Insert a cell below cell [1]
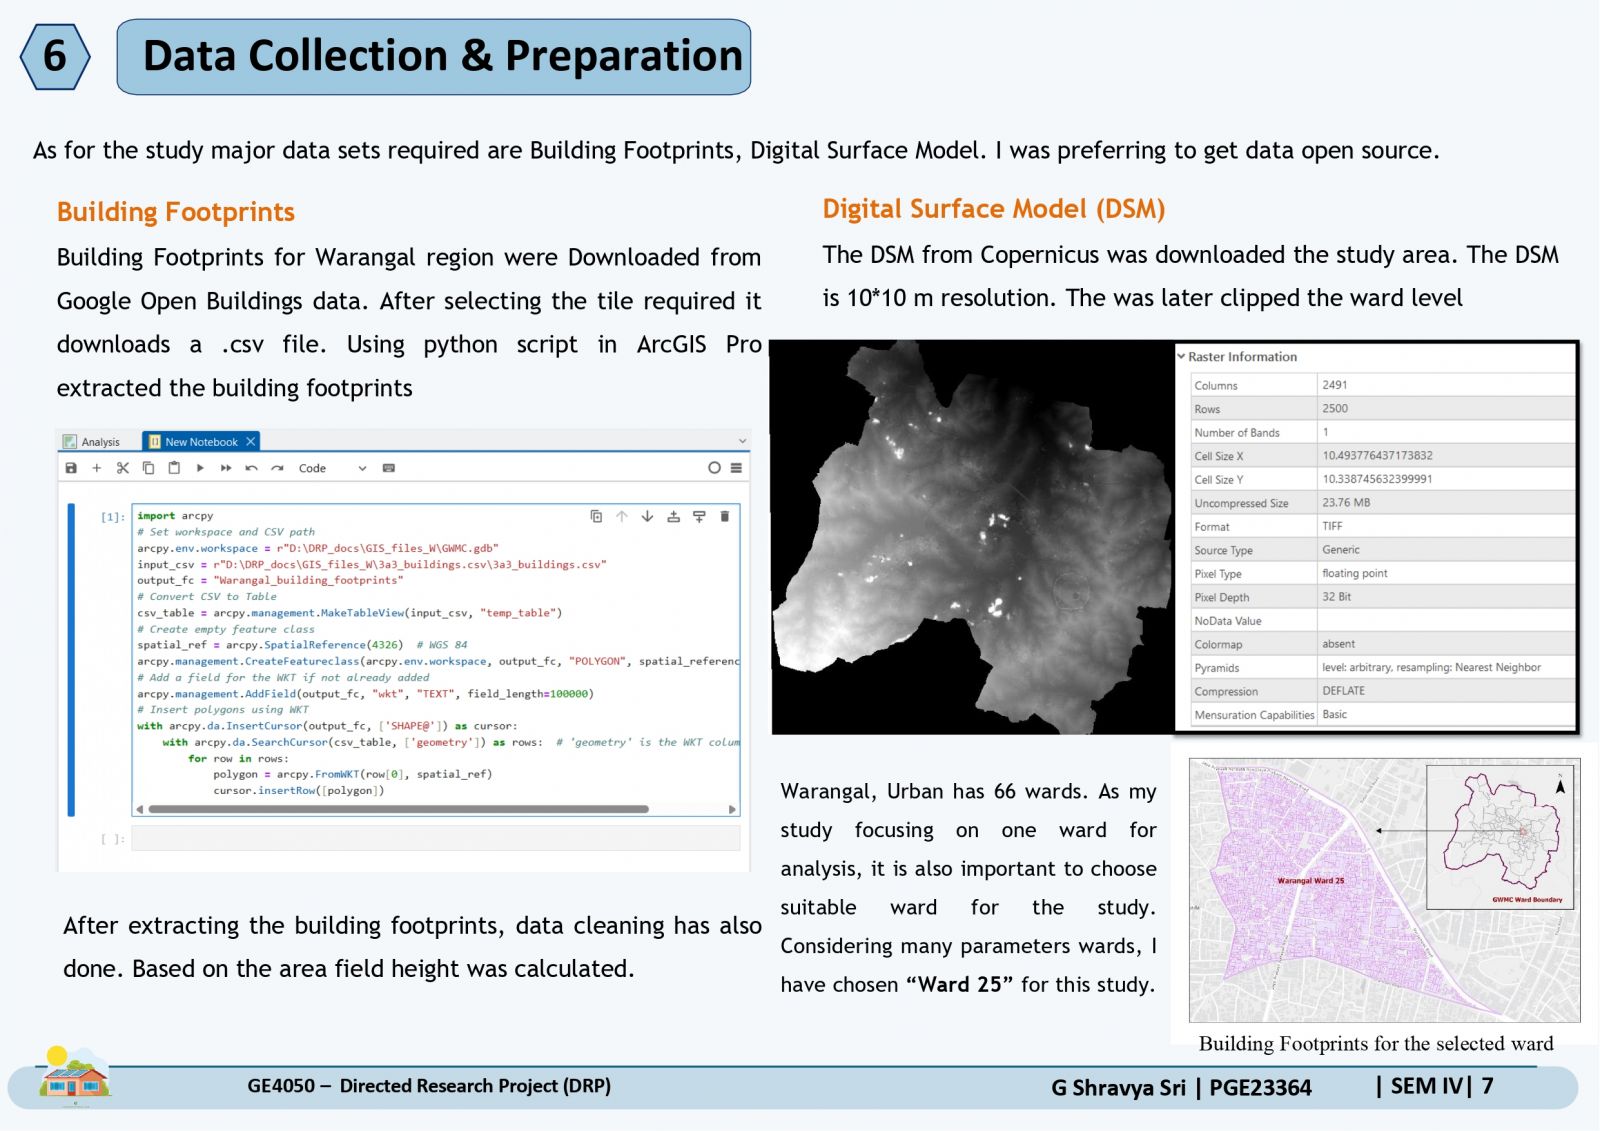 click(699, 516)
